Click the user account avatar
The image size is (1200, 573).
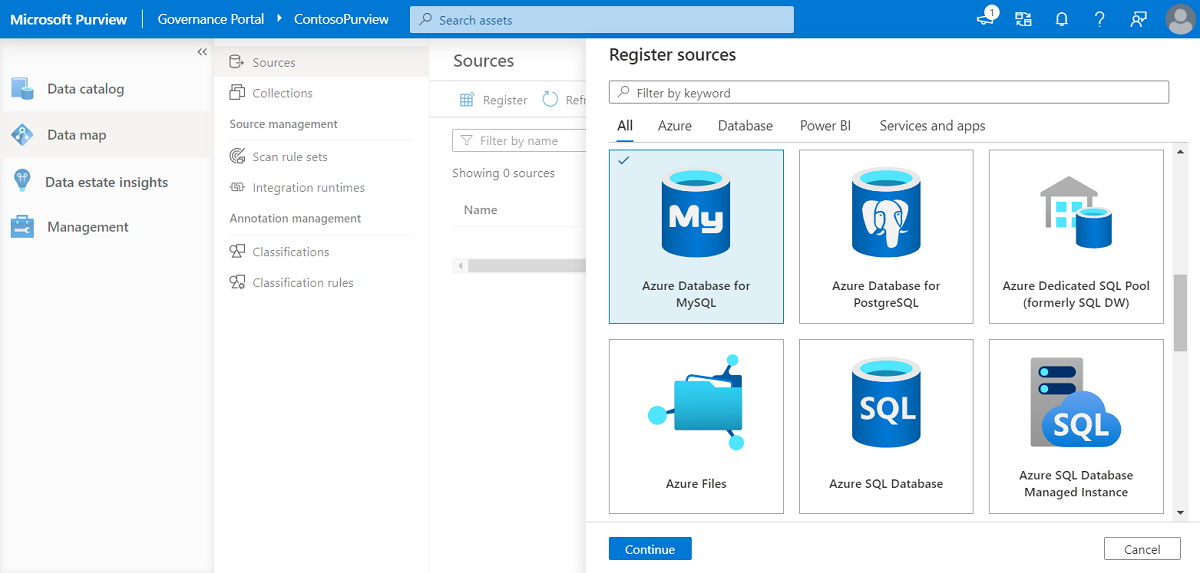click(x=1180, y=19)
